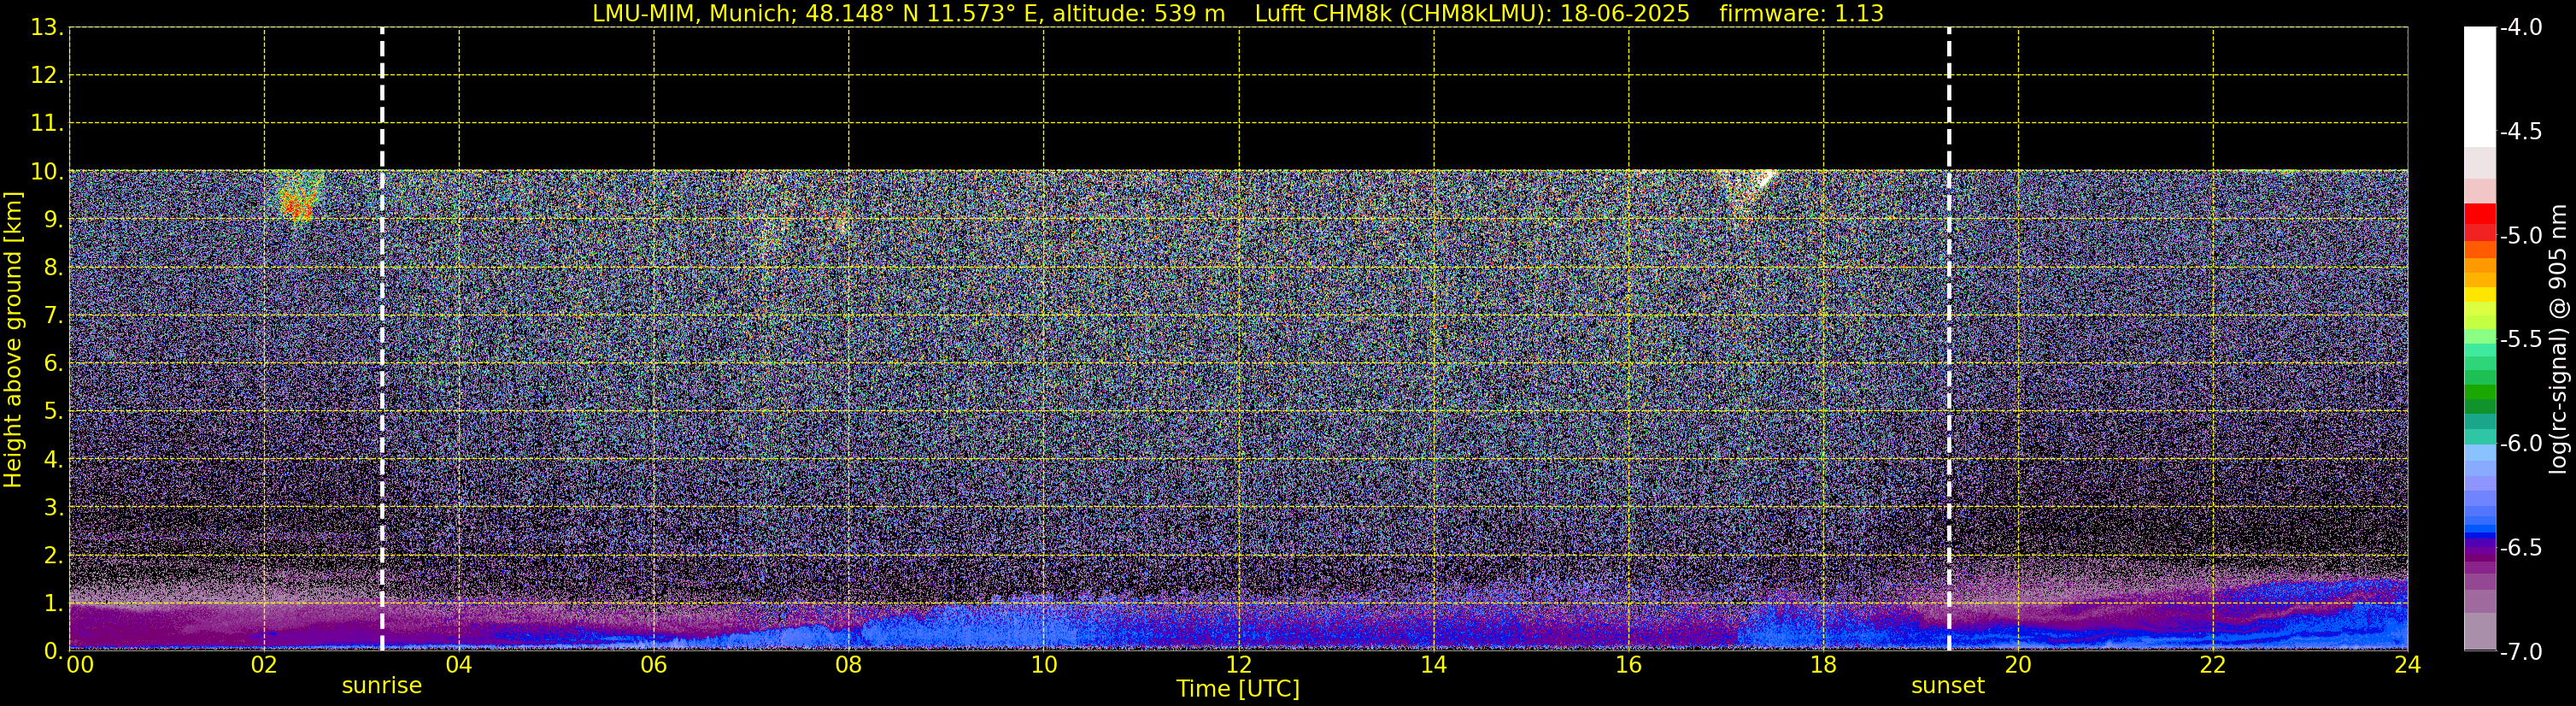Click the sunset dashed vertical marker line
Viewport: 2576px width, 706px height.
[1949, 339]
